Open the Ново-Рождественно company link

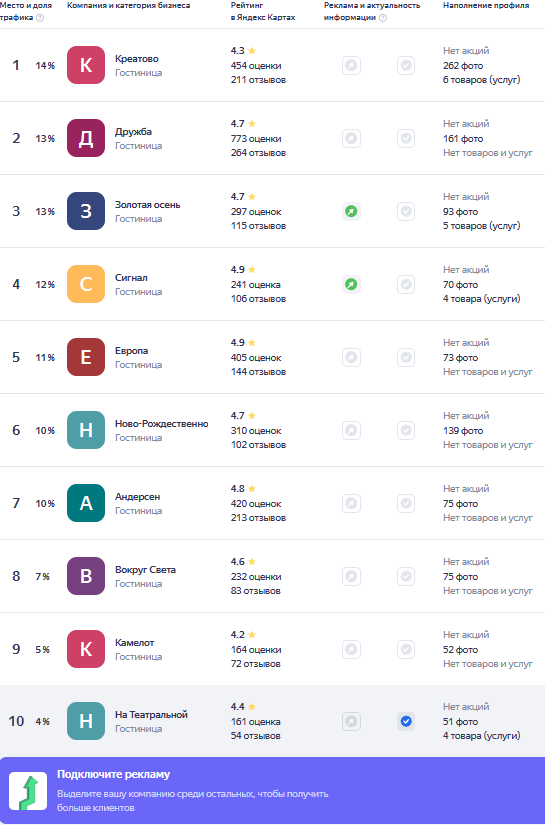point(162,424)
